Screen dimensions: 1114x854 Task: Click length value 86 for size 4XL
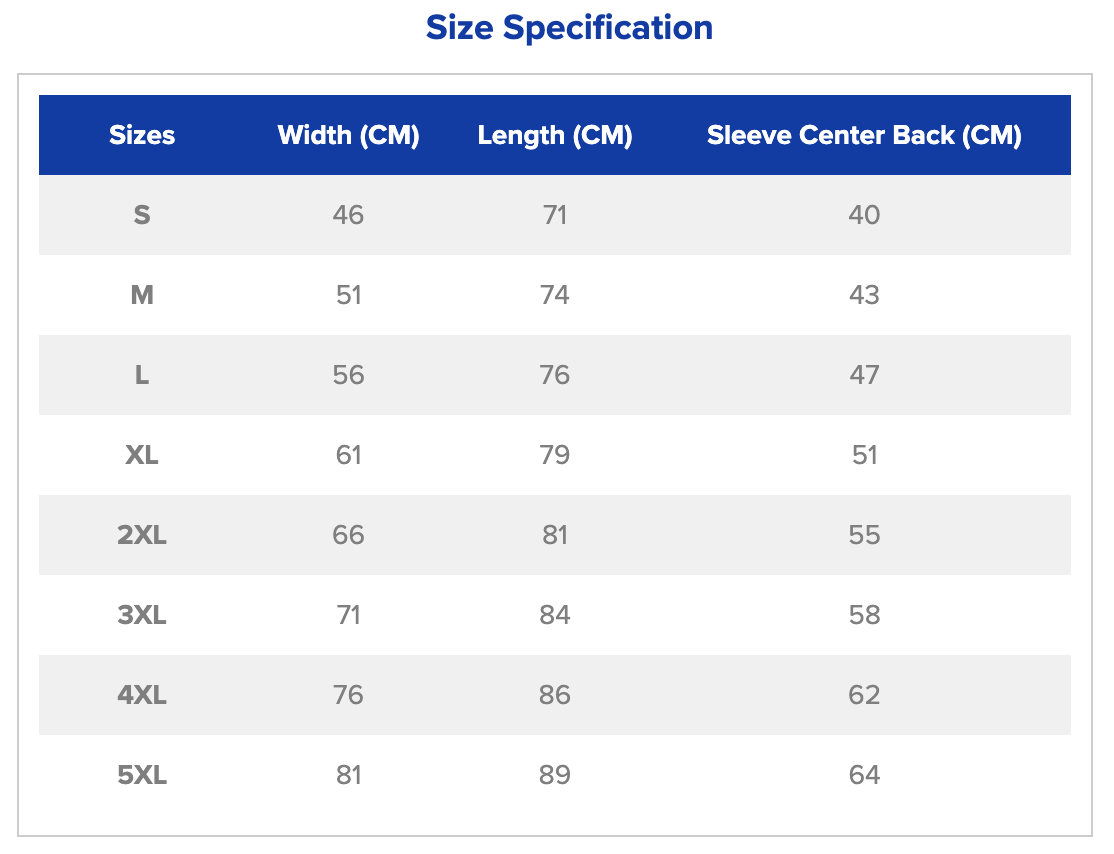tap(555, 695)
